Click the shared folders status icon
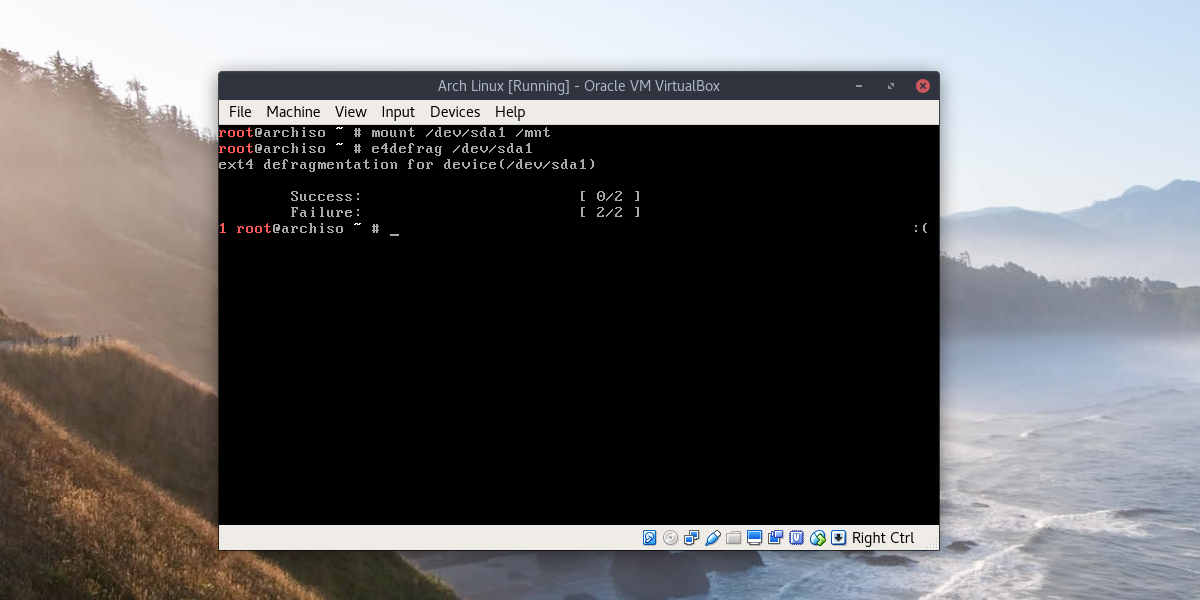The image size is (1200, 600). [x=733, y=538]
